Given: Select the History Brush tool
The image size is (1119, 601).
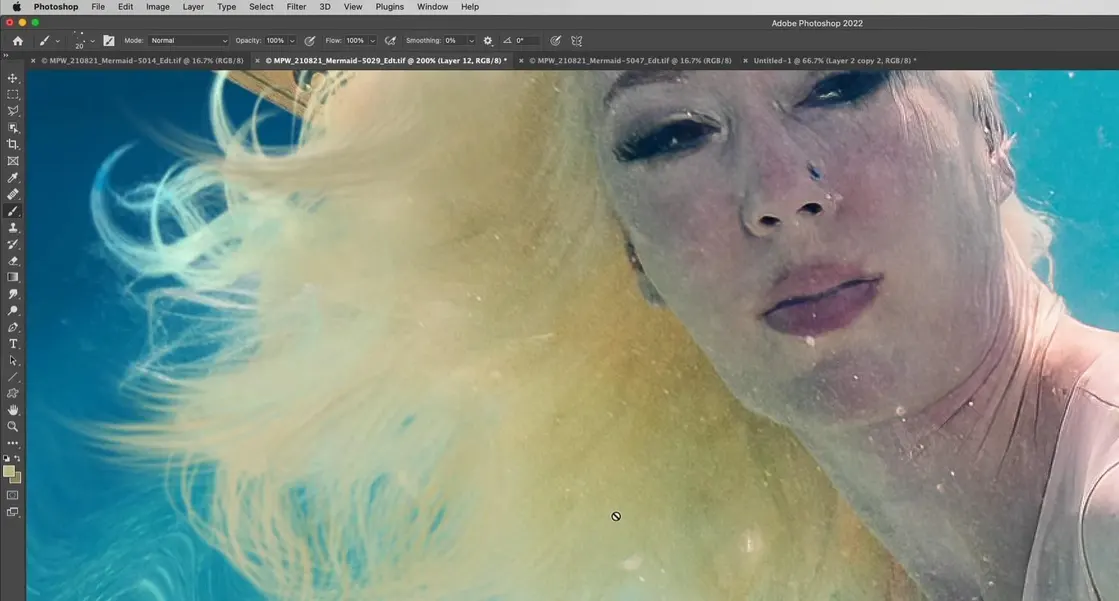Looking at the screenshot, I should coord(13,244).
